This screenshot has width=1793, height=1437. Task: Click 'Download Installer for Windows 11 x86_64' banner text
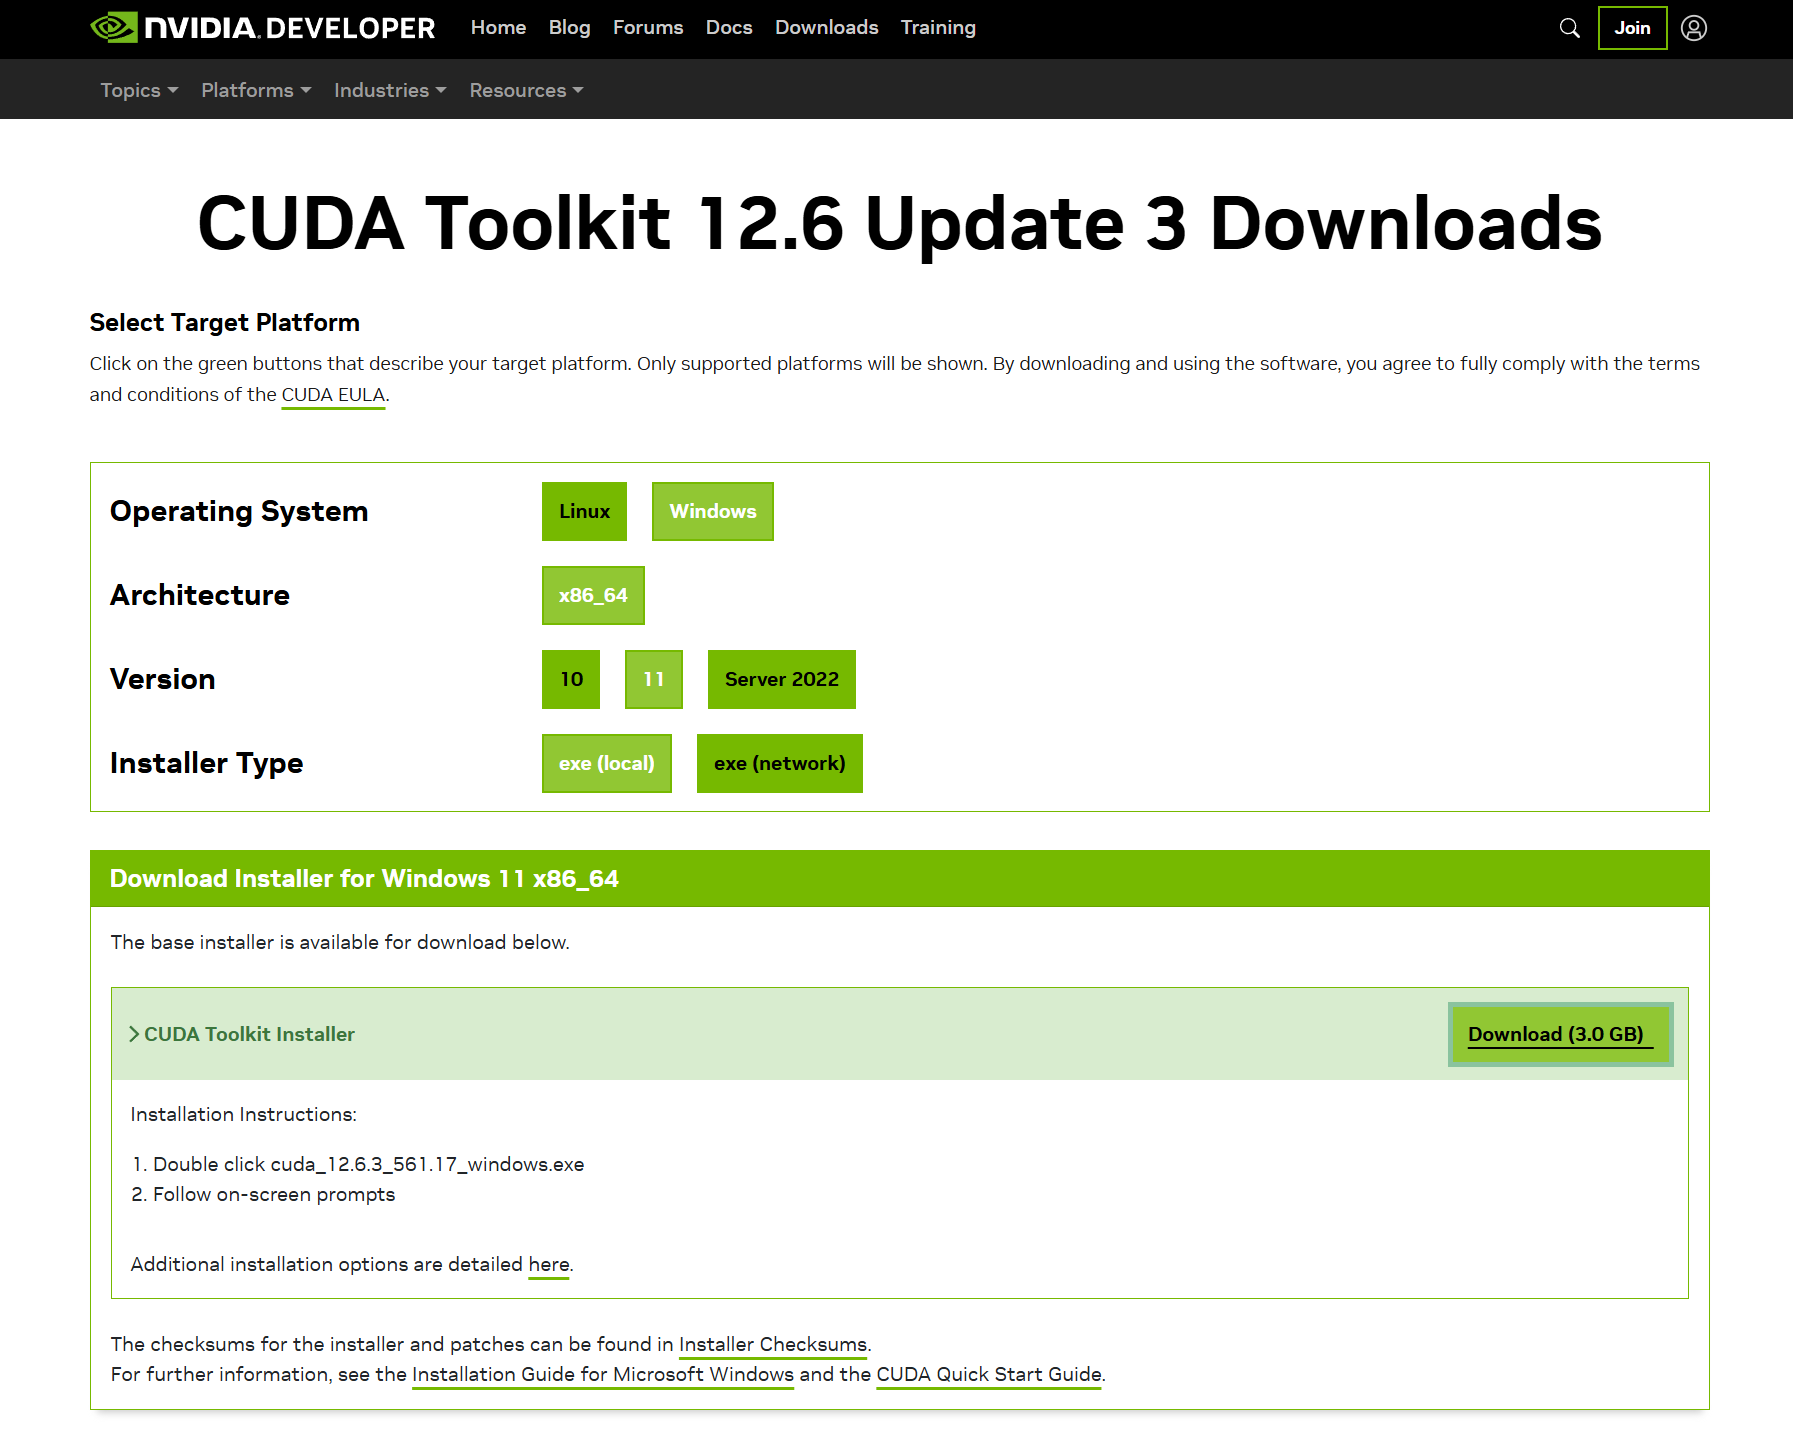[364, 878]
